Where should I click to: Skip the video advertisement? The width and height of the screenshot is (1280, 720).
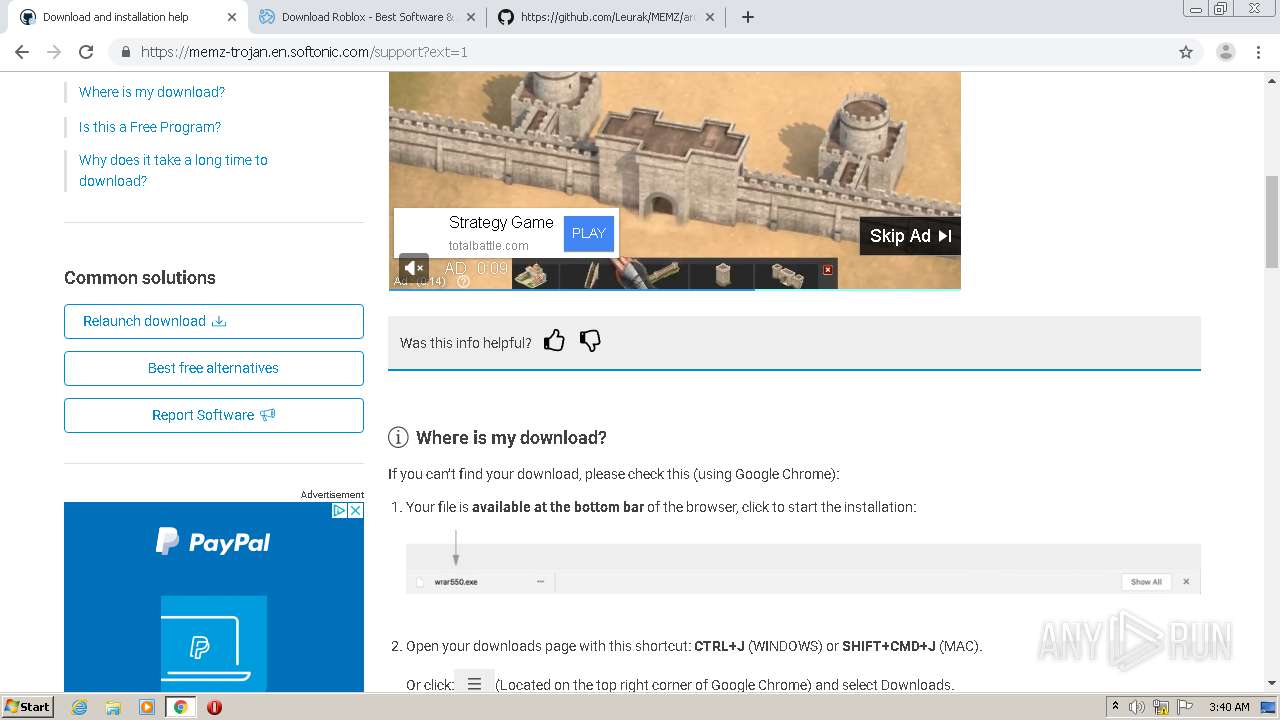coord(910,236)
